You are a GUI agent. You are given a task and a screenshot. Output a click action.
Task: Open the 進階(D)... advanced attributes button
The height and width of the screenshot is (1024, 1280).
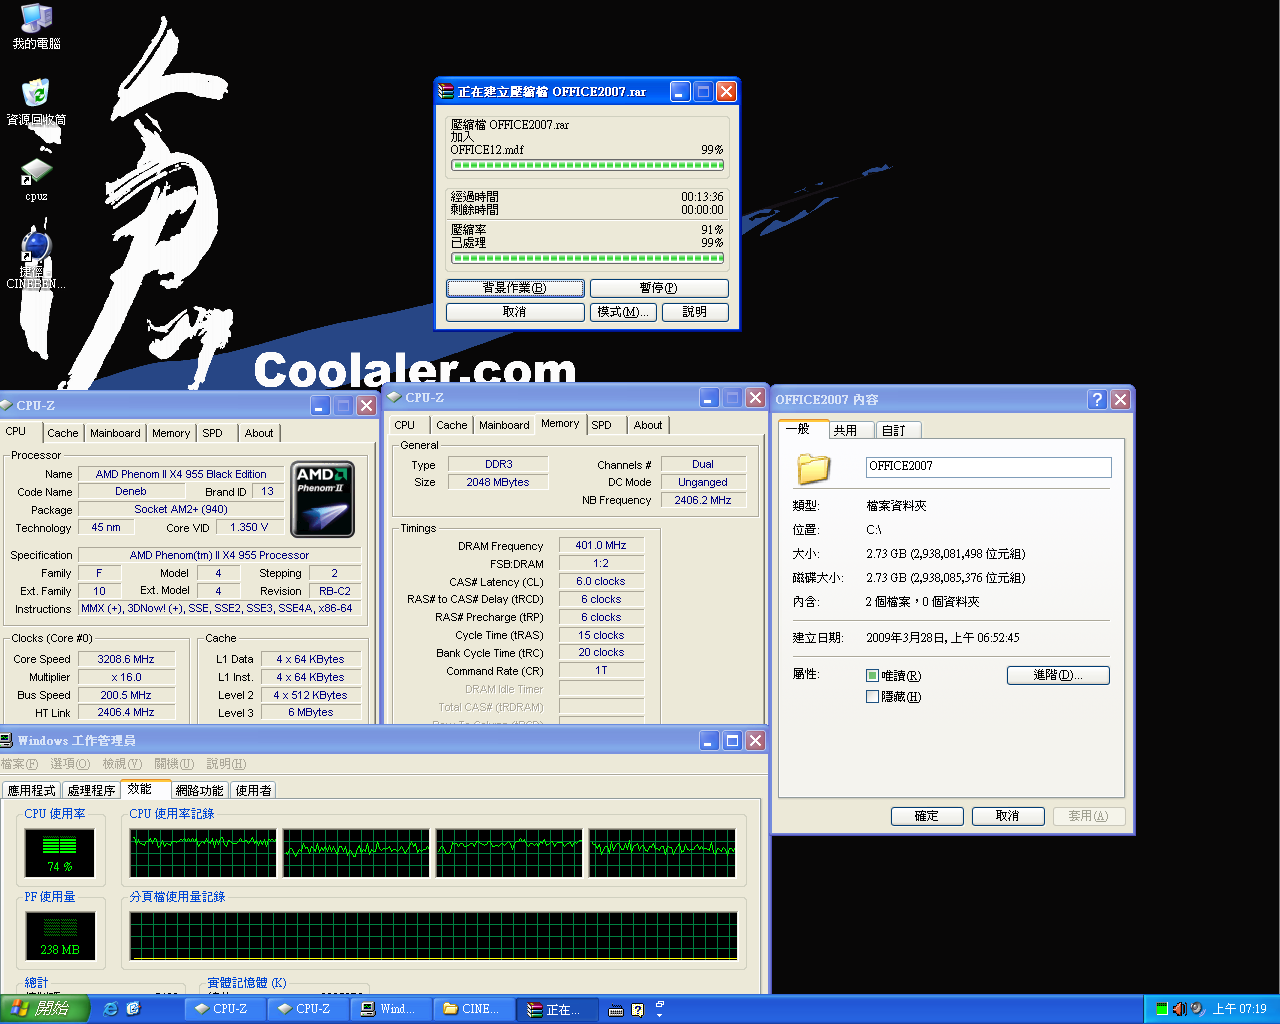[1058, 675]
